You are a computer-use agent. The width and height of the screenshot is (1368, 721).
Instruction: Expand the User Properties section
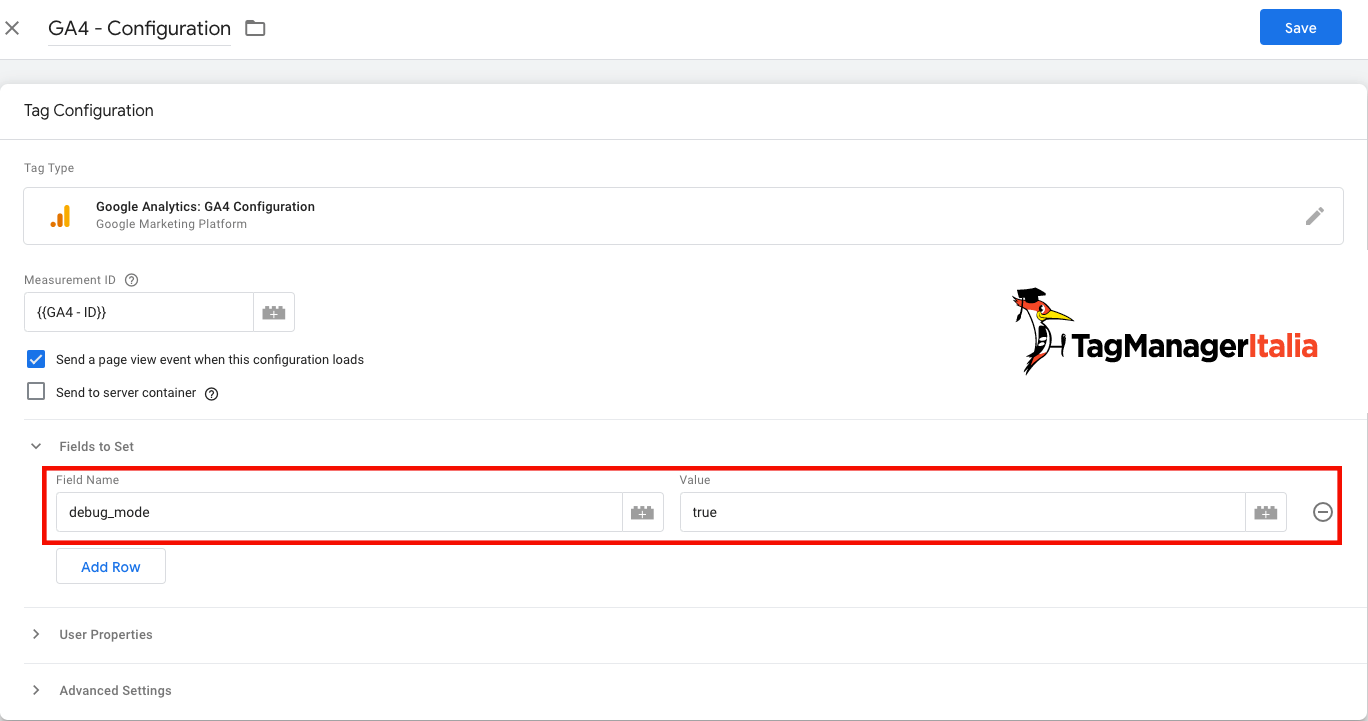click(x=36, y=635)
